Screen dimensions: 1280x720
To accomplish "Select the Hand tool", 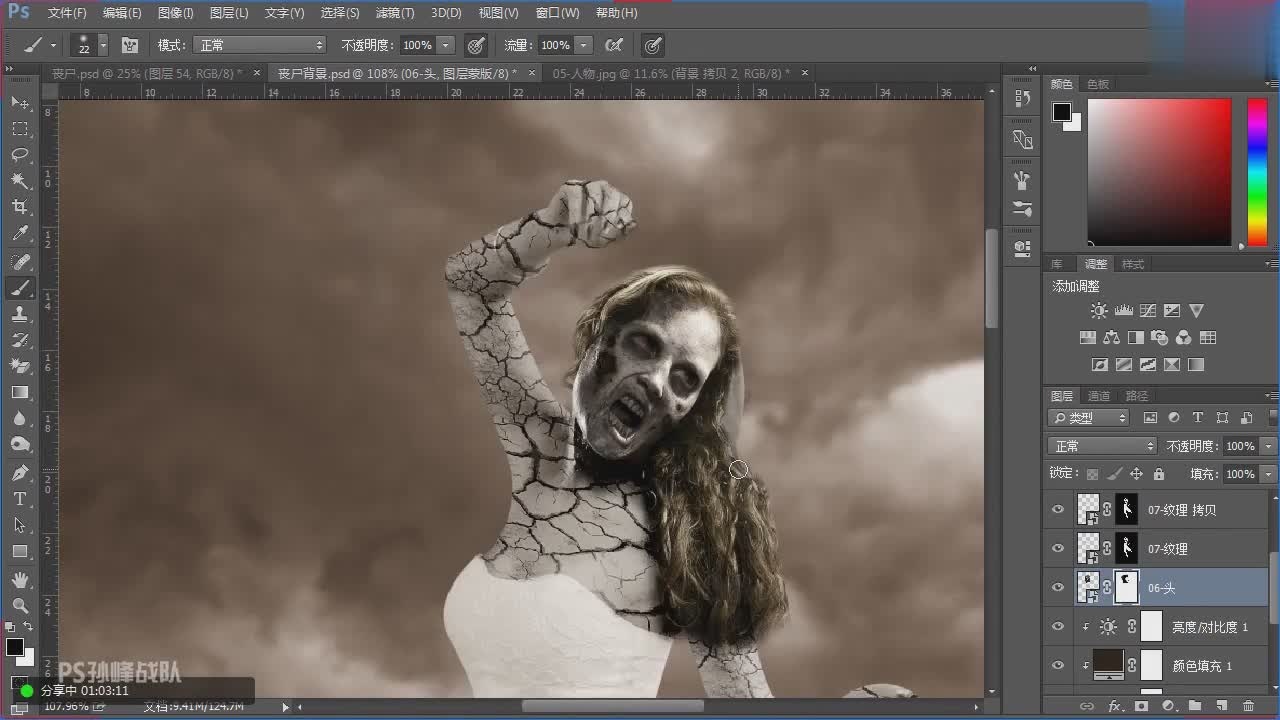I will [x=20, y=579].
